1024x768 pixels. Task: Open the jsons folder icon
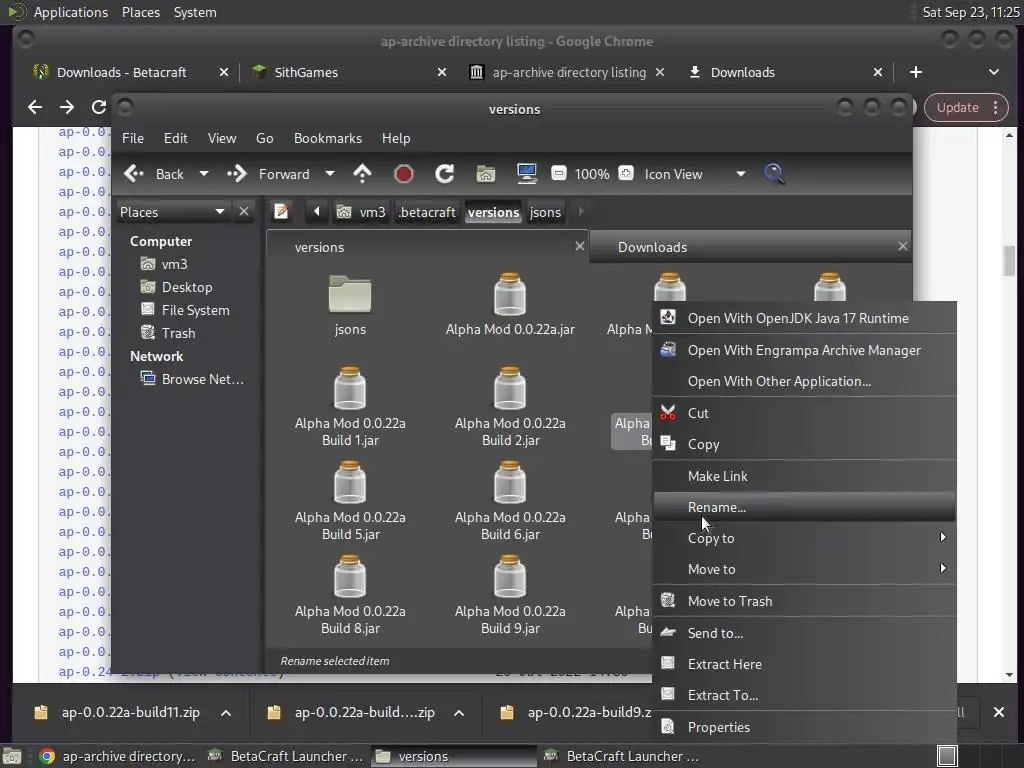pyautogui.click(x=350, y=294)
